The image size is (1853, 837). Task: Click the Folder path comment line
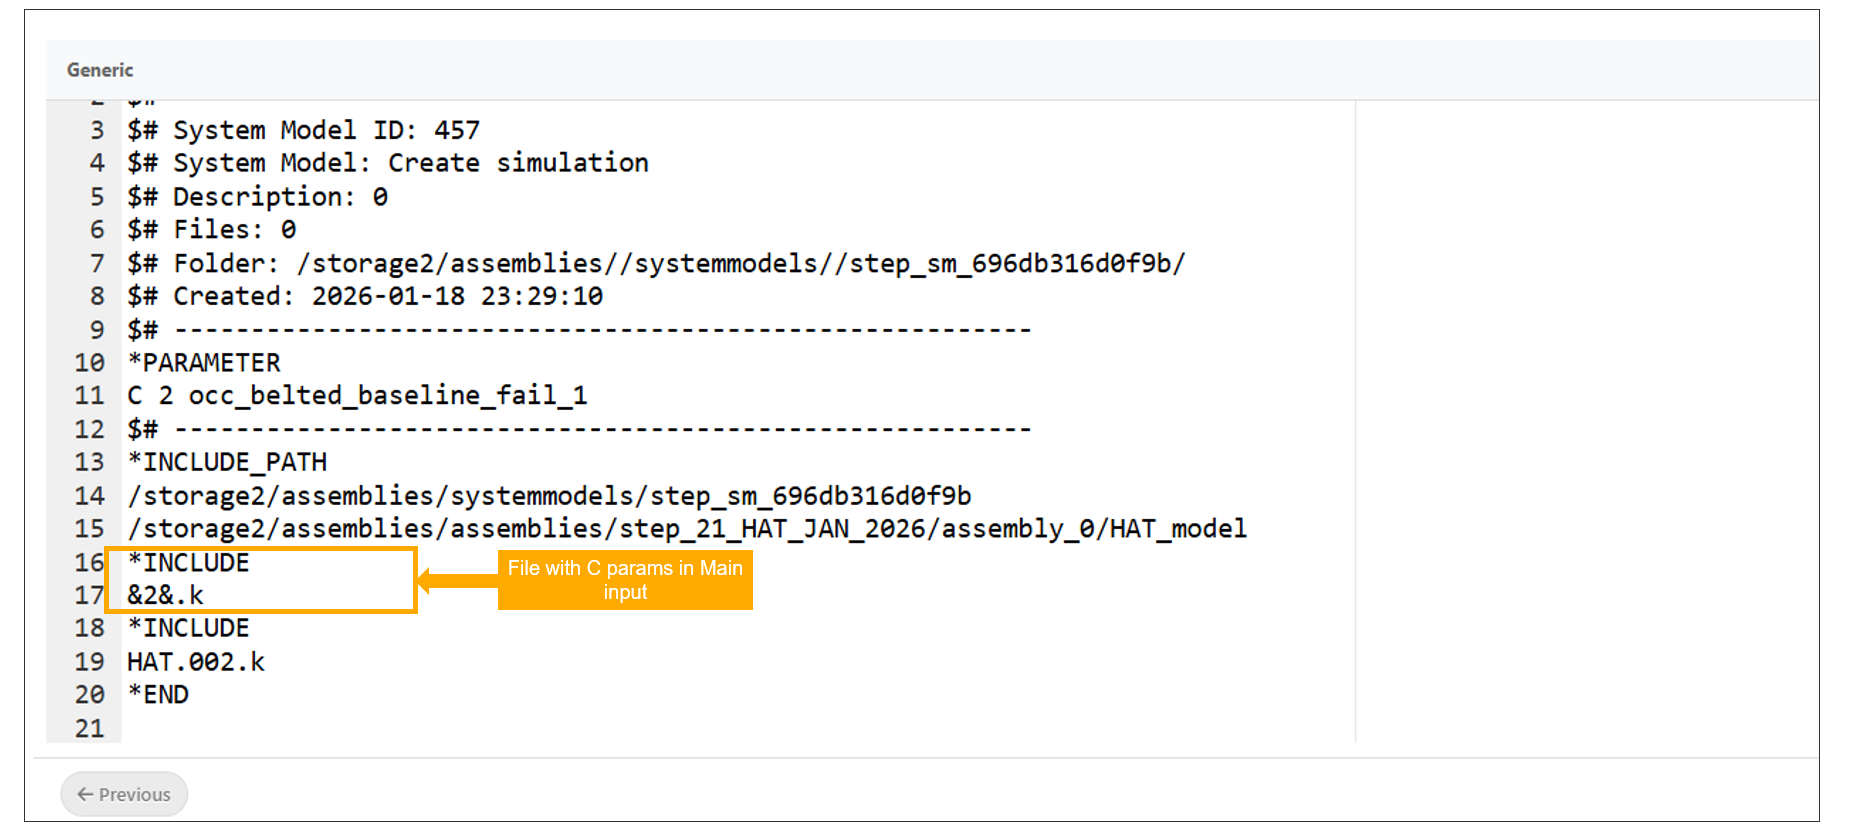click(655, 263)
